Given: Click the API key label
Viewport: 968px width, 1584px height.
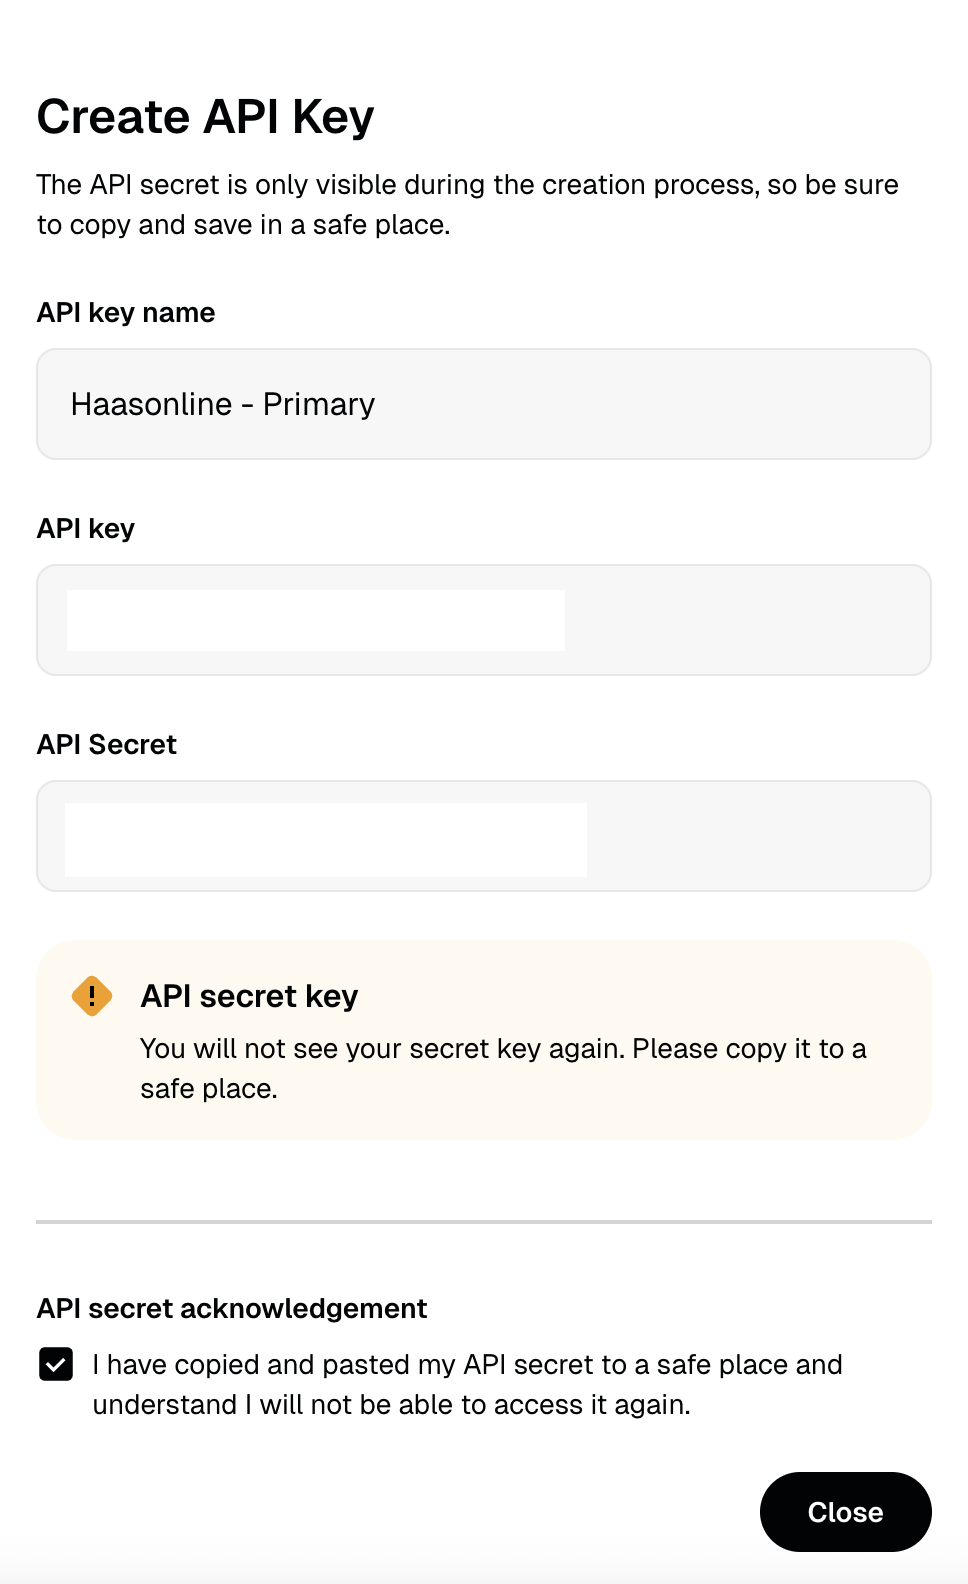Looking at the screenshot, I should point(86,528).
